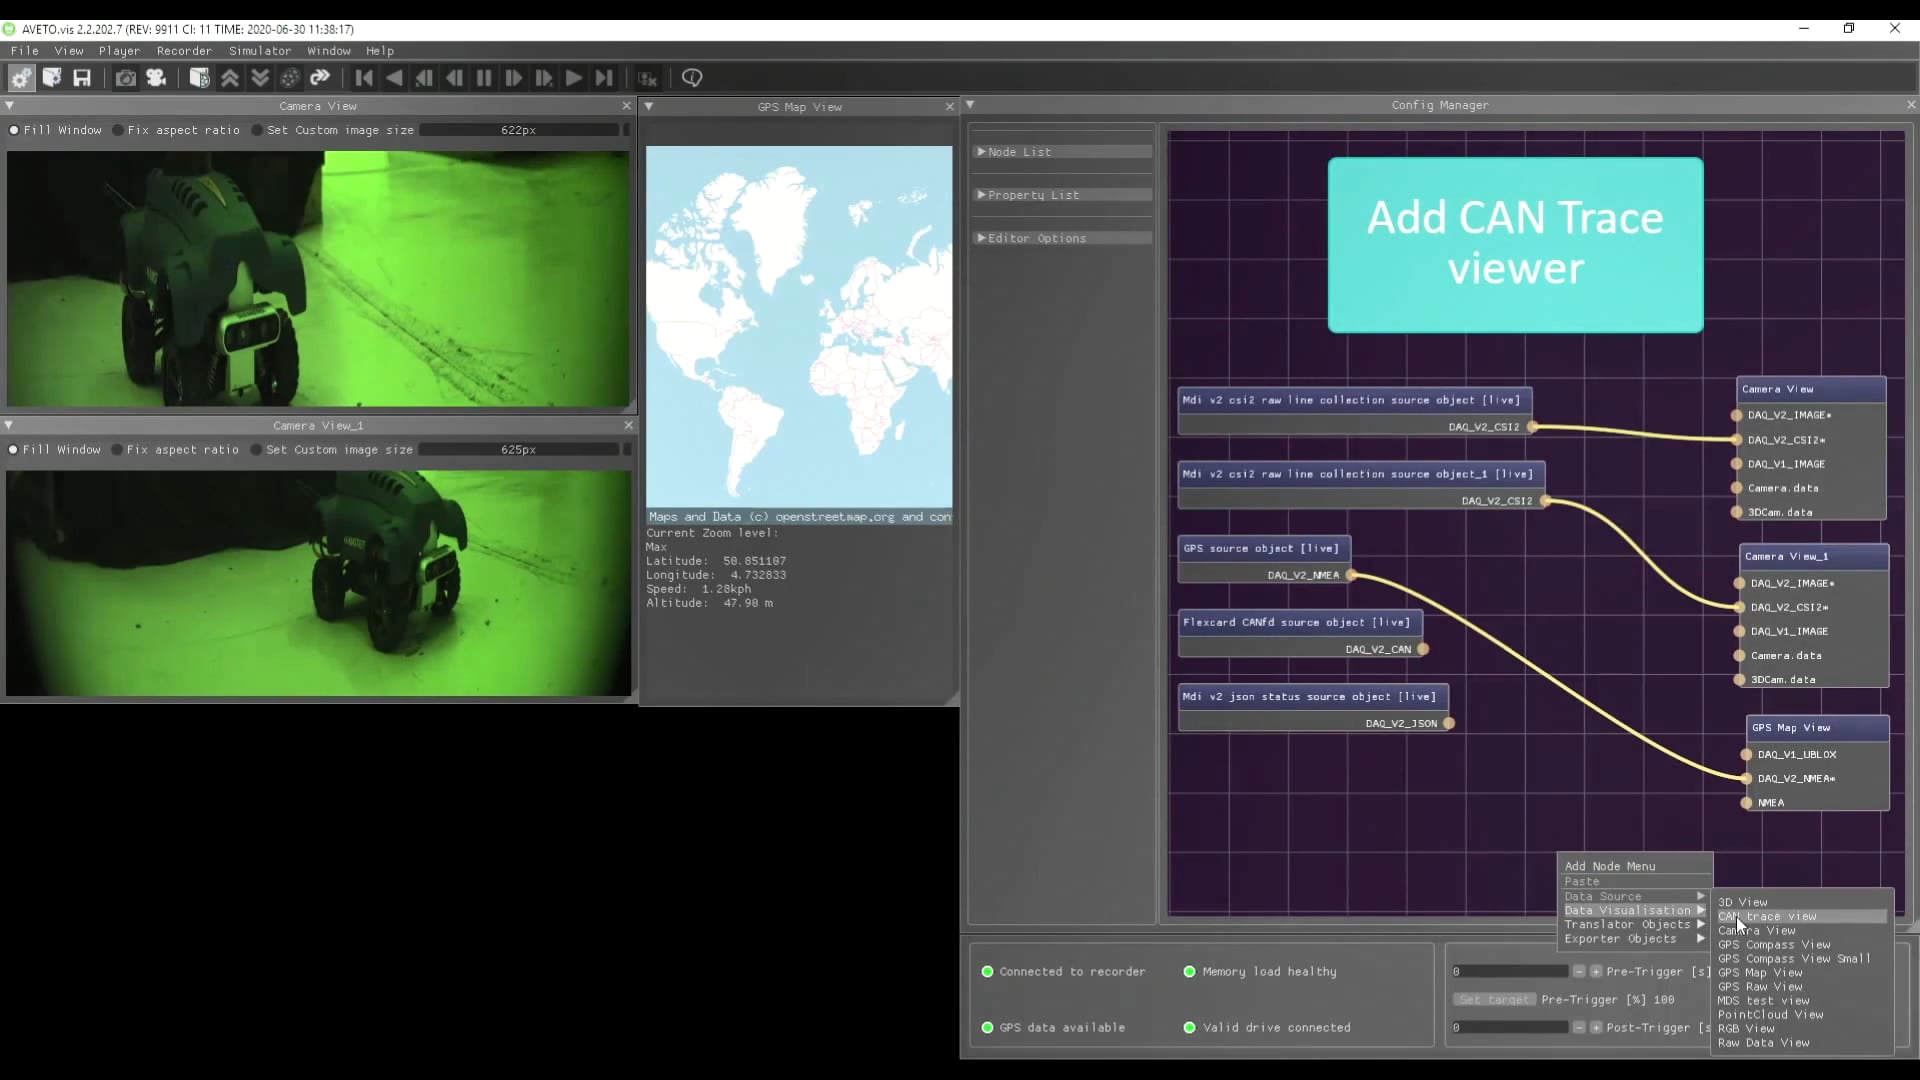Click the Pre-Trigger [s] value field
This screenshot has width=1920, height=1080.
tap(1510, 972)
